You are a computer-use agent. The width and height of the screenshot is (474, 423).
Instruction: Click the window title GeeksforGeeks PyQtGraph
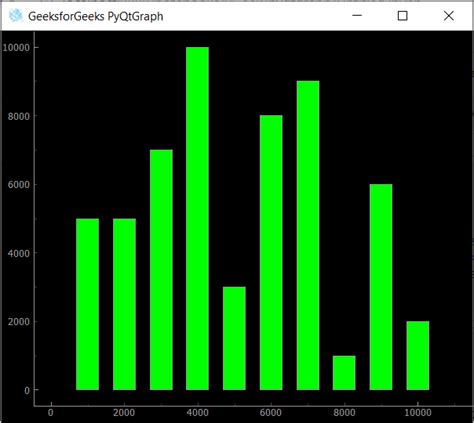(x=96, y=16)
